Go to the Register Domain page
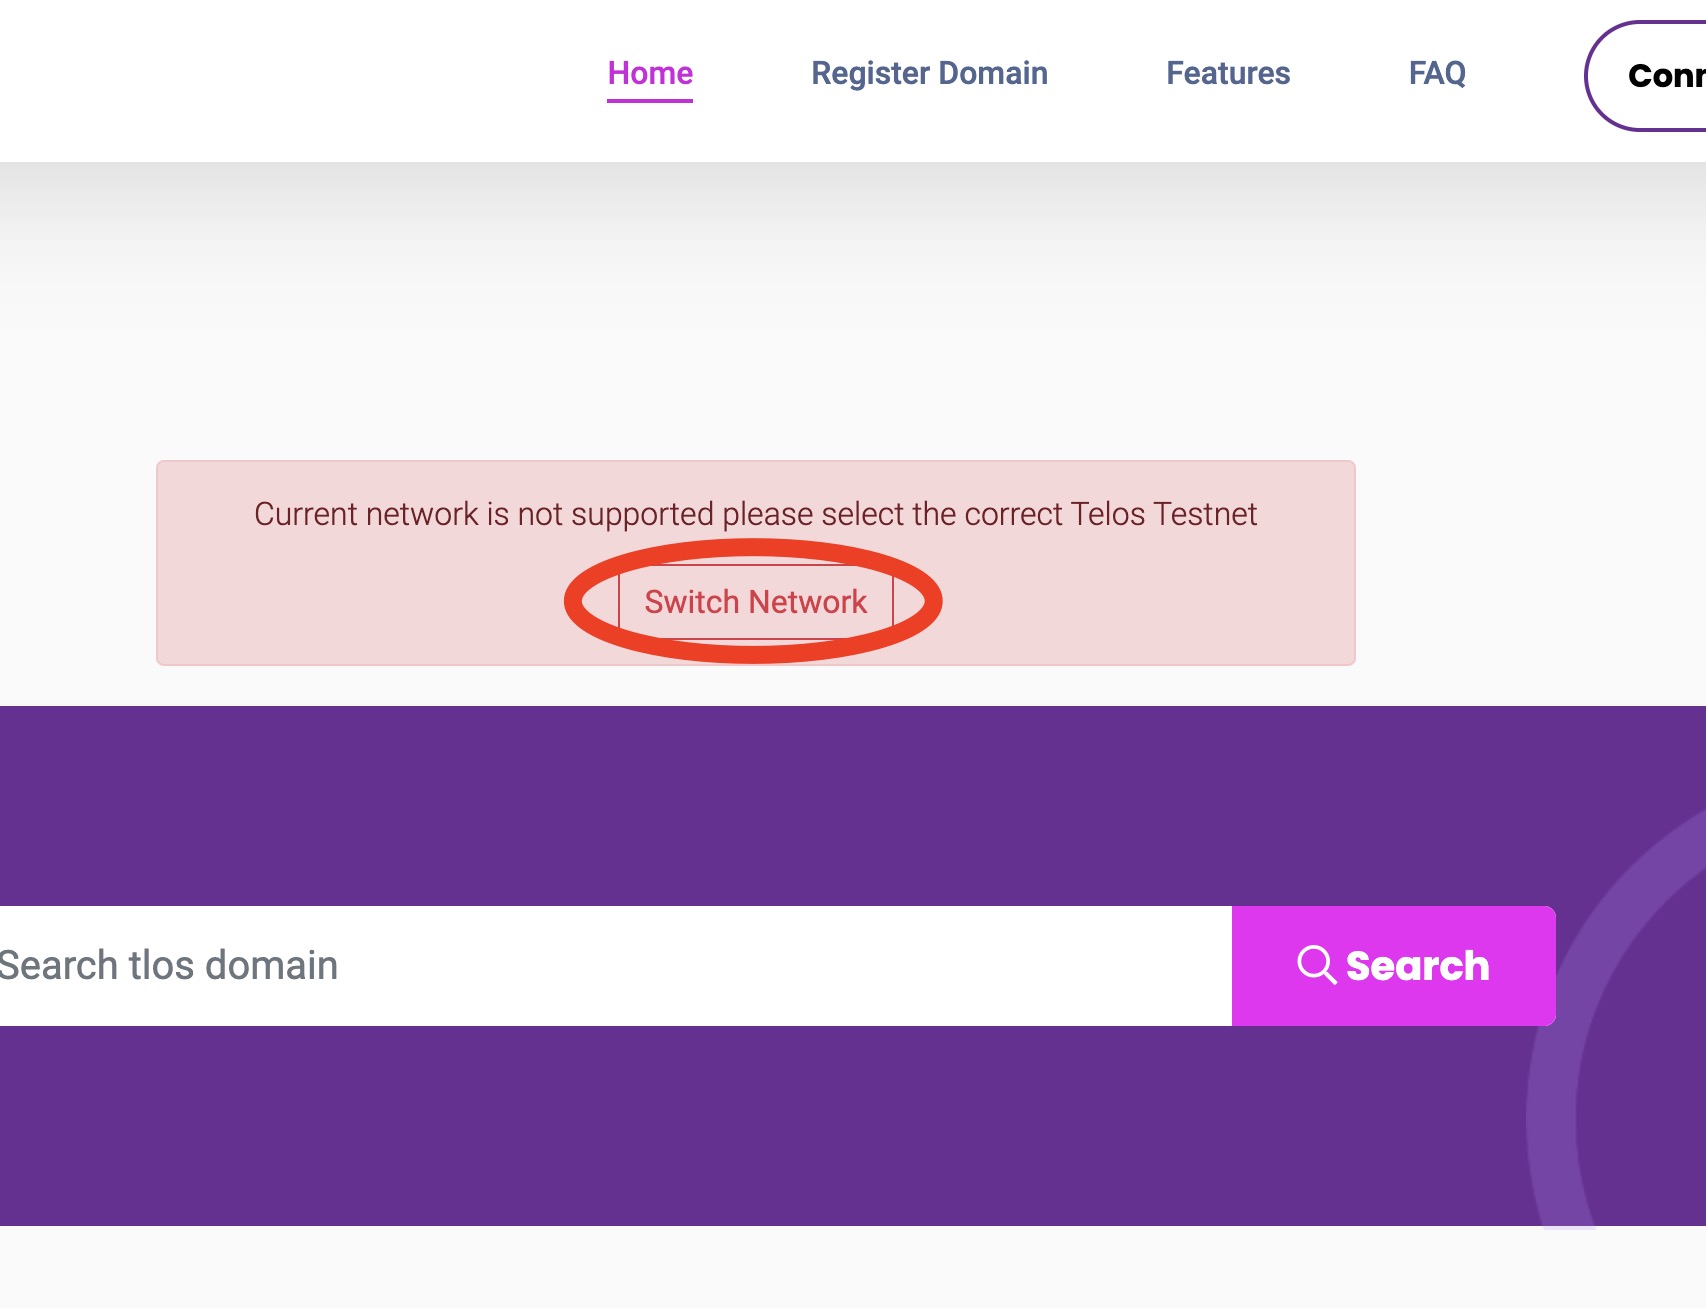 (x=929, y=73)
